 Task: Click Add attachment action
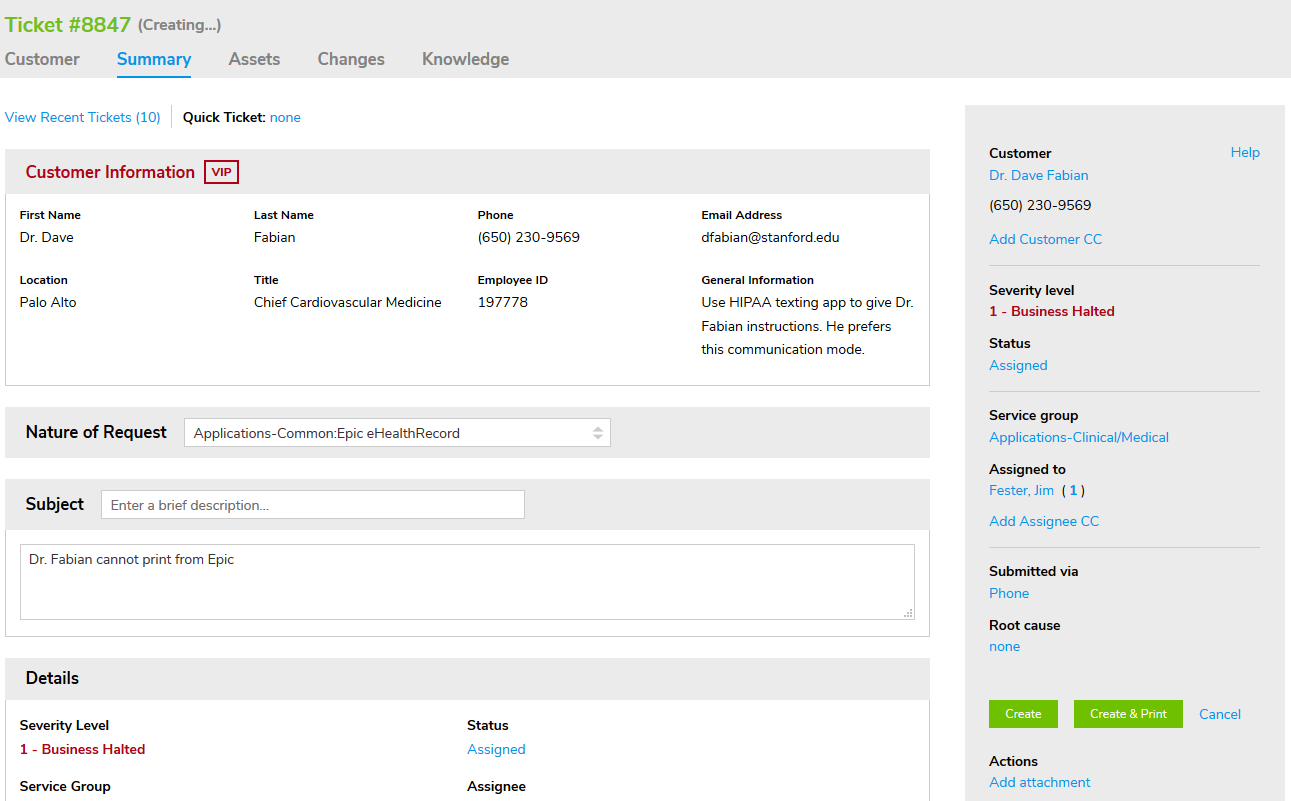1039,782
